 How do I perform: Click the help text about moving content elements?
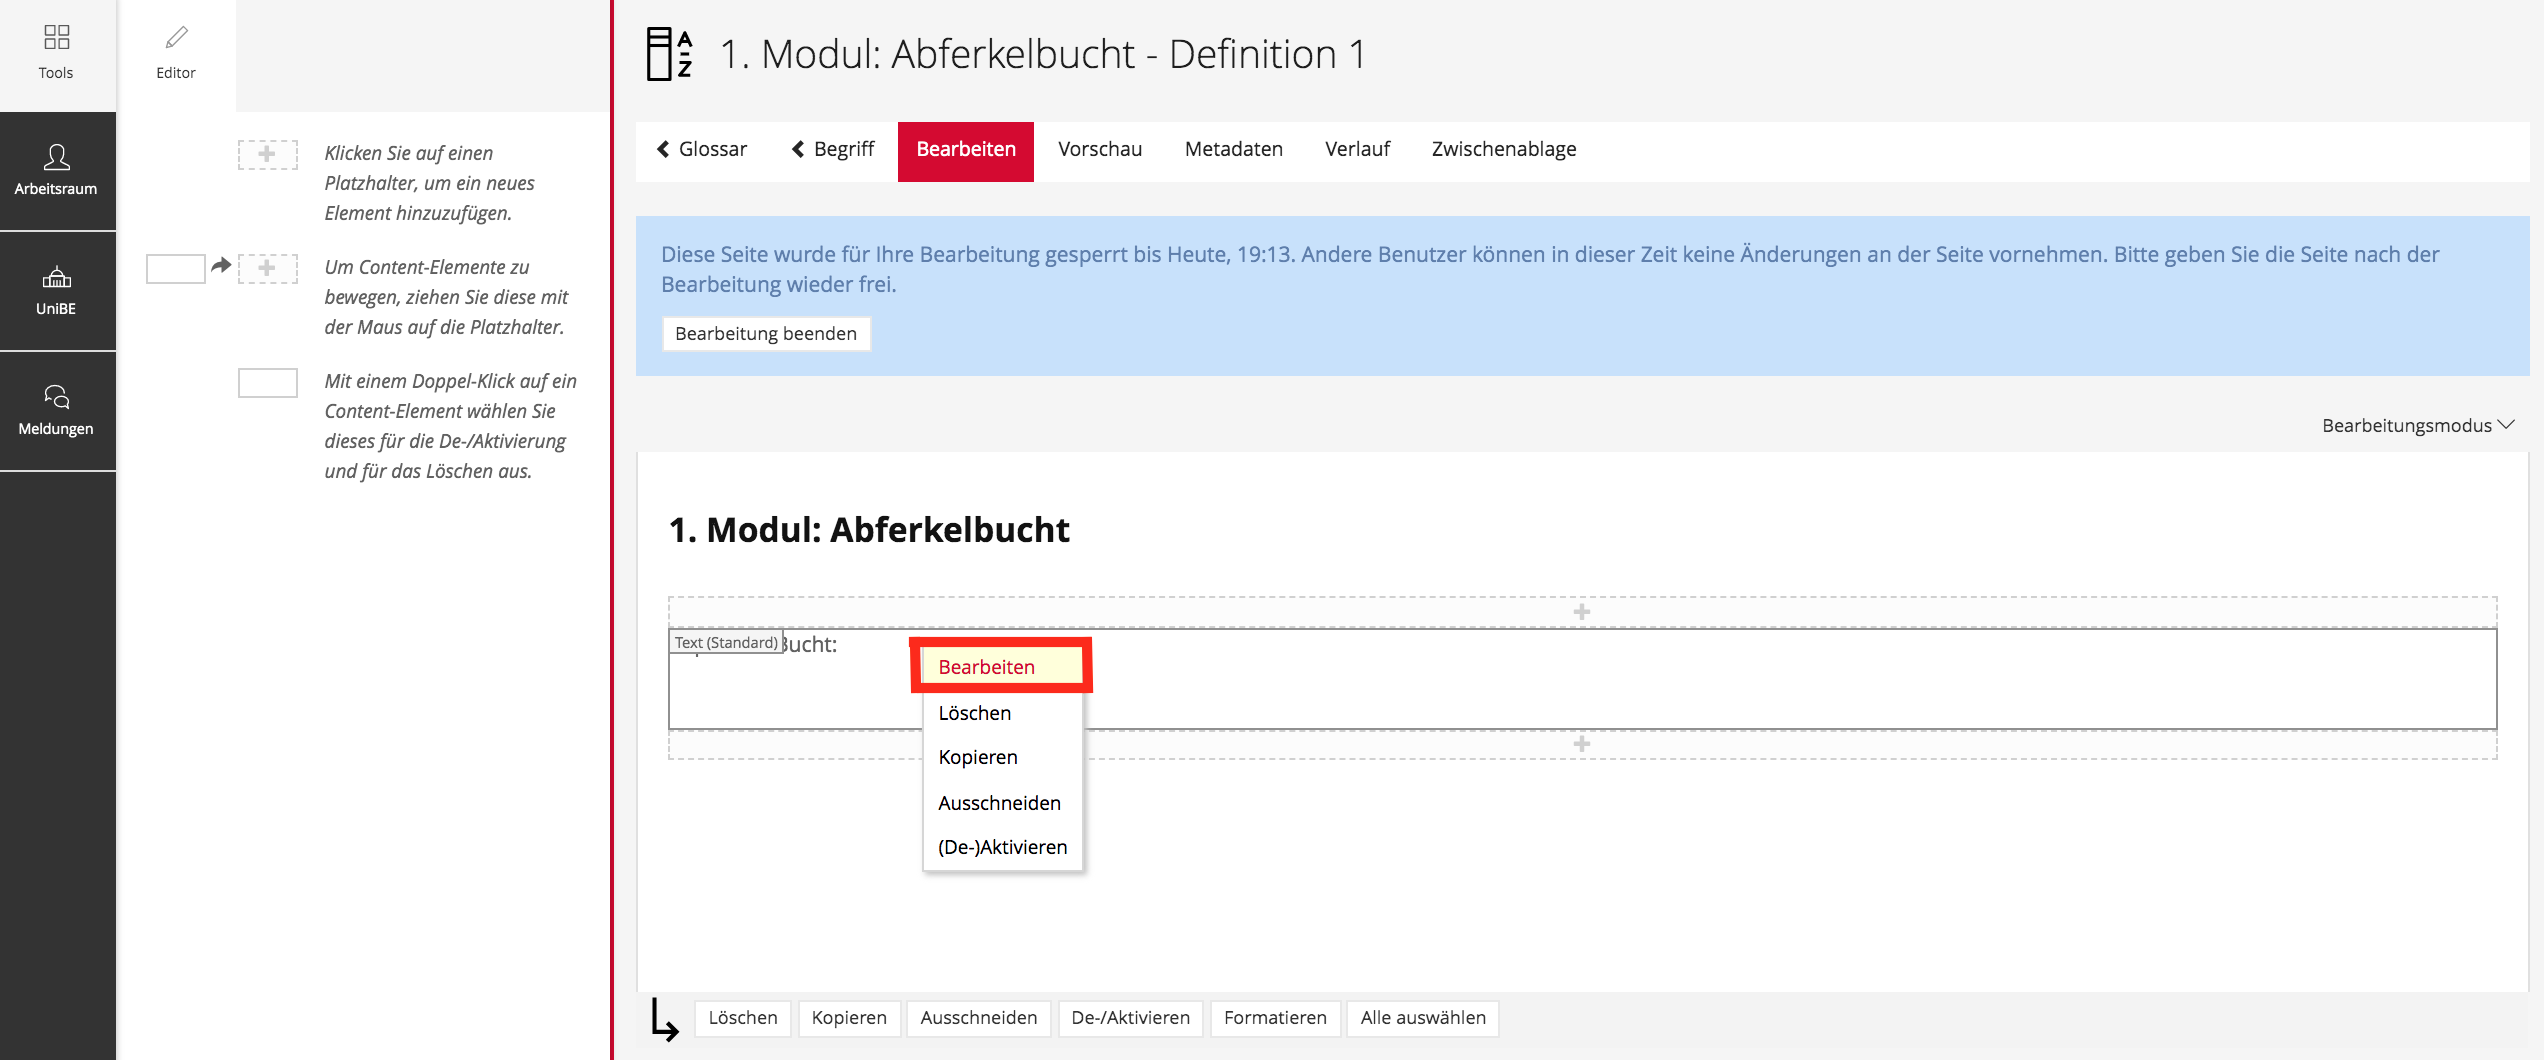coord(446,297)
